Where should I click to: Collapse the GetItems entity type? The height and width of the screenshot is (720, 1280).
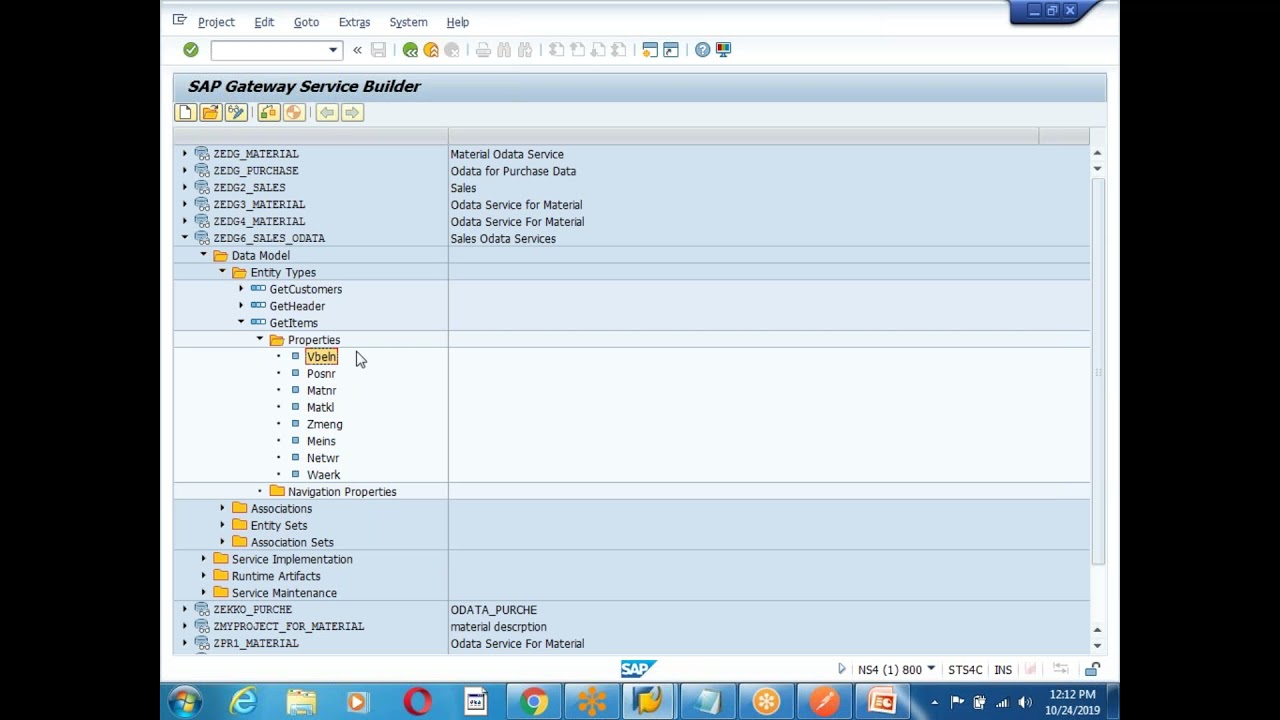[241, 323]
